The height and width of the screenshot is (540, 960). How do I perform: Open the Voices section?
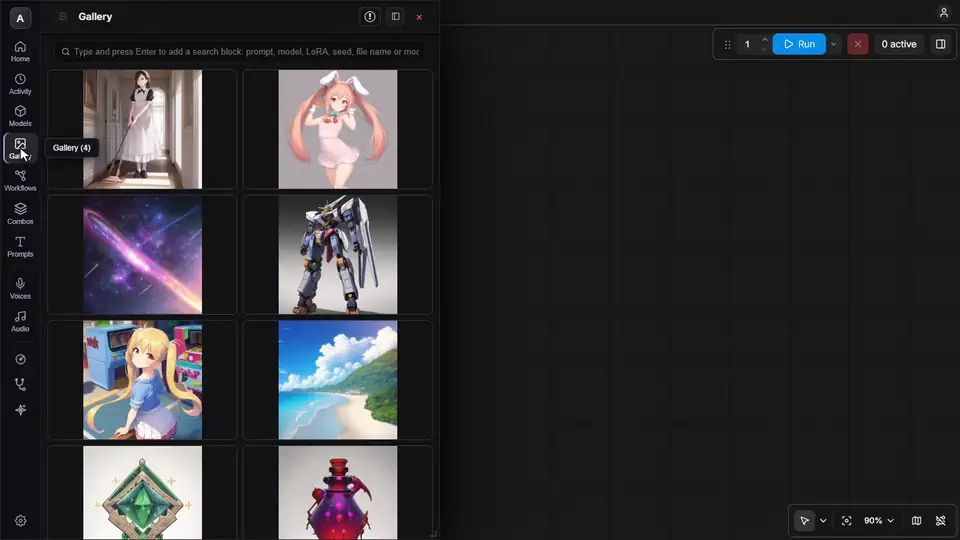coord(20,288)
